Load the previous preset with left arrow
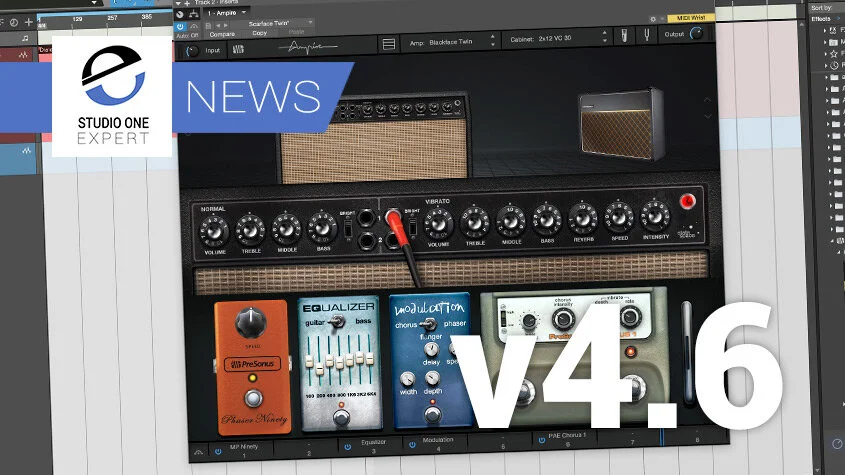This screenshot has height=475, width=845. click(218, 25)
